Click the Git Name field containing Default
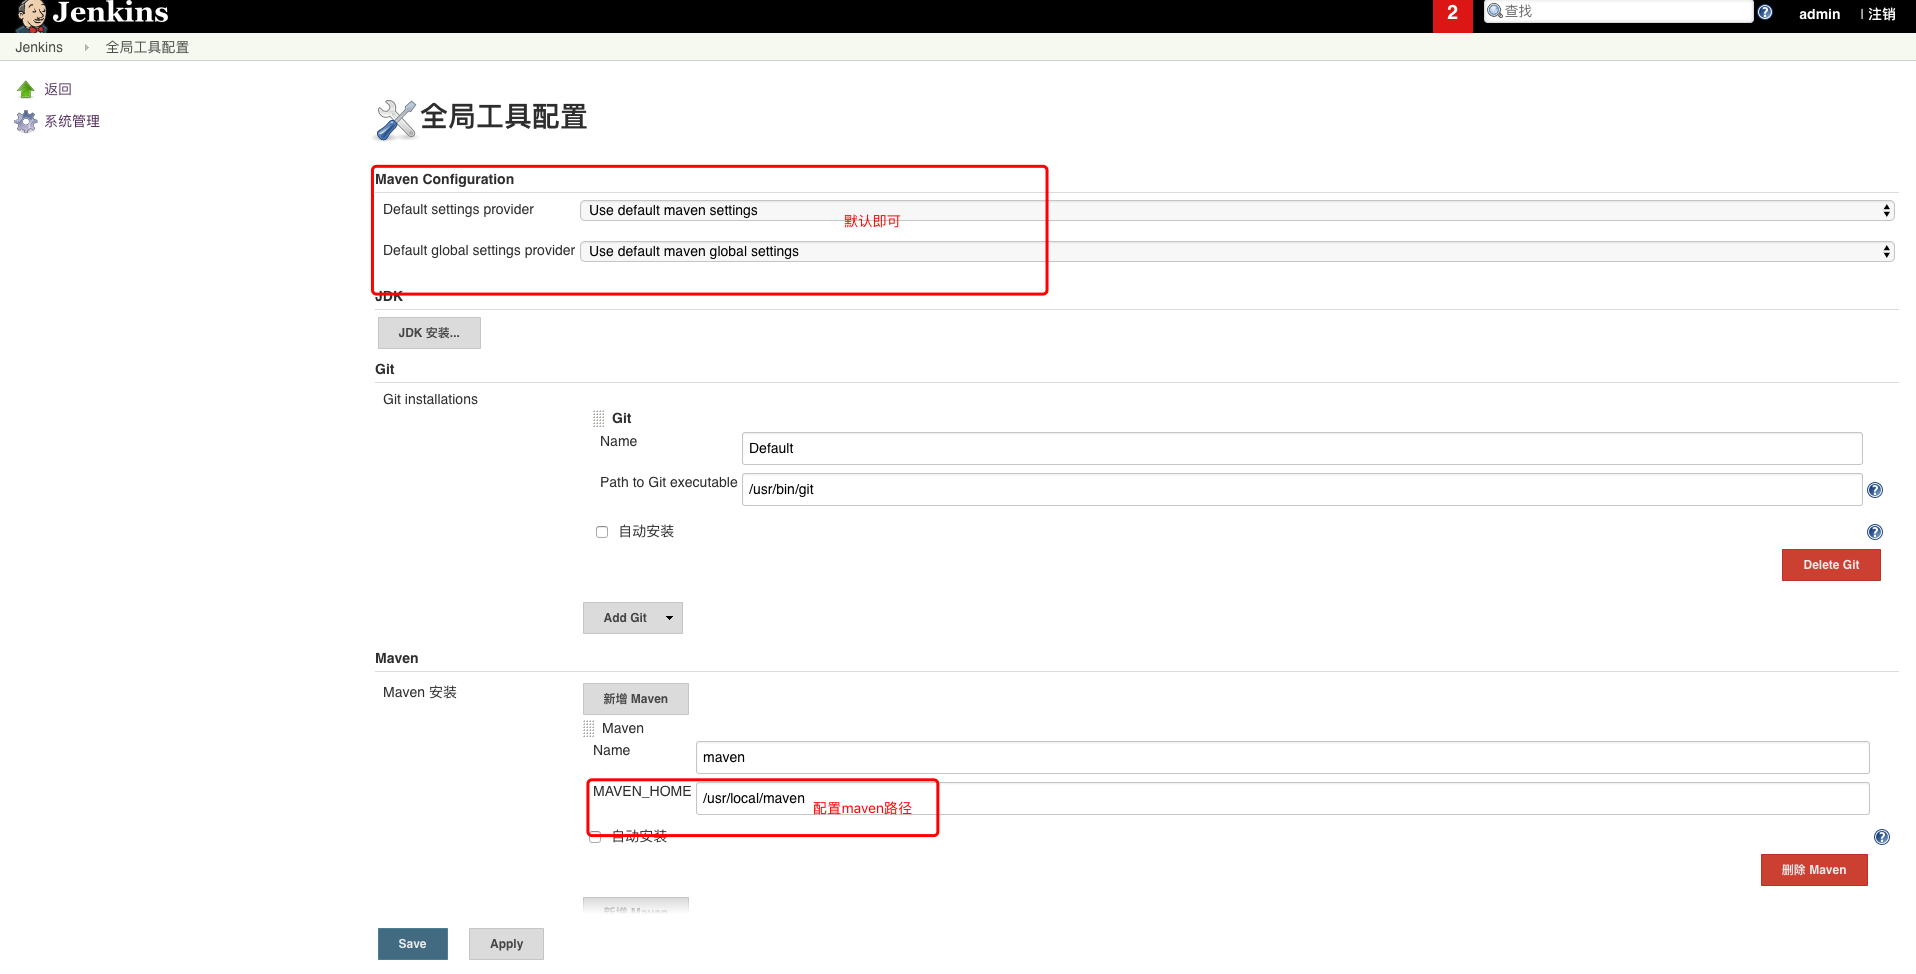This screenshot has width=1916, height=974. [1302, 448]
